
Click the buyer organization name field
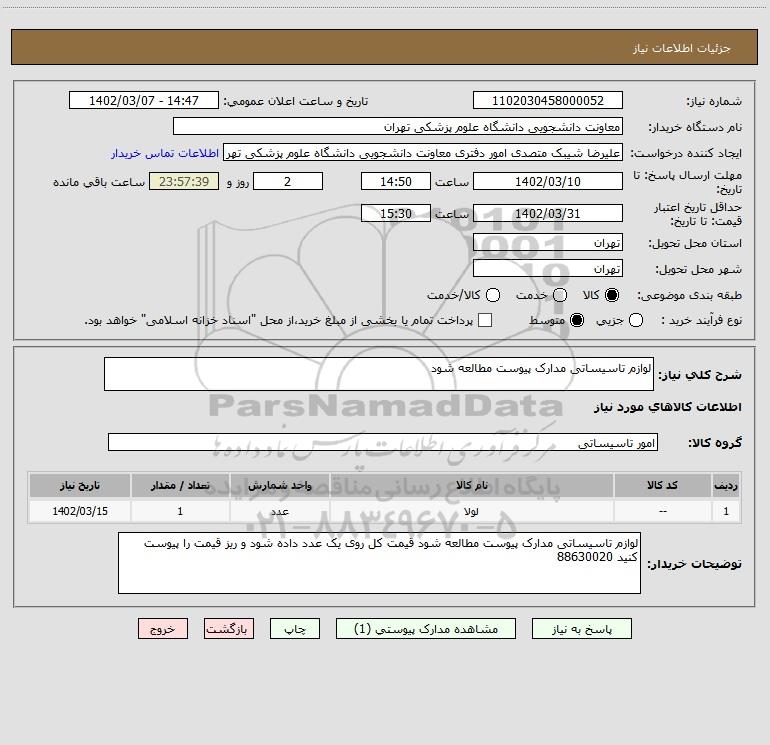pyautogui.click(x=398, y=126)
